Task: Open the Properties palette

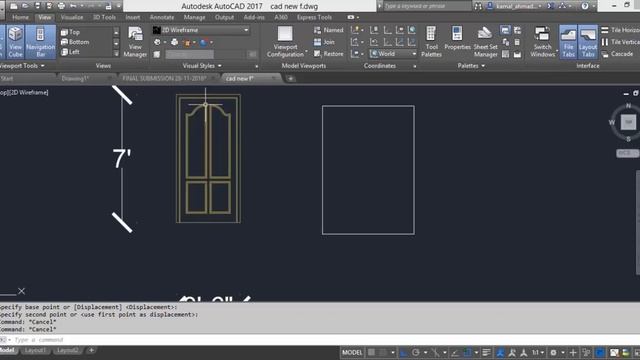Action: 457,39
